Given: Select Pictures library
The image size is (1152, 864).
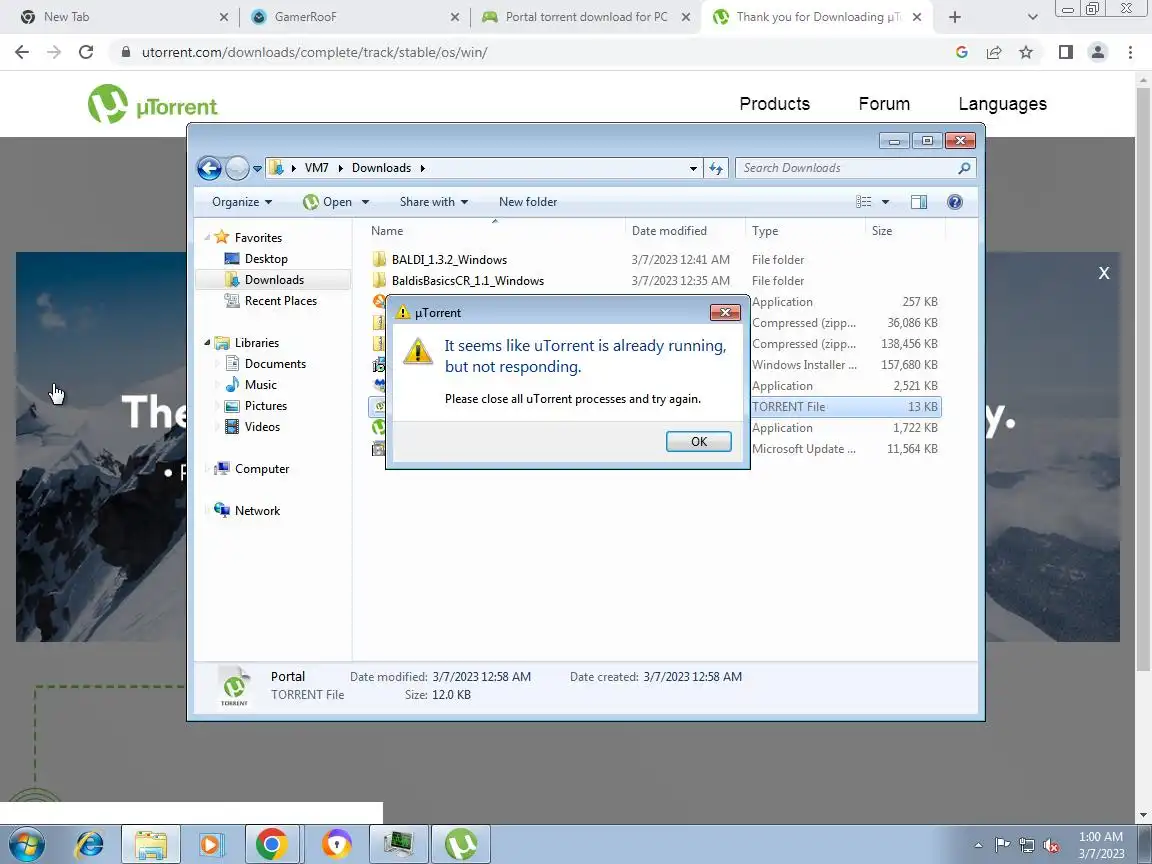Looking at the screenshot, I should [x=265, y=406].
